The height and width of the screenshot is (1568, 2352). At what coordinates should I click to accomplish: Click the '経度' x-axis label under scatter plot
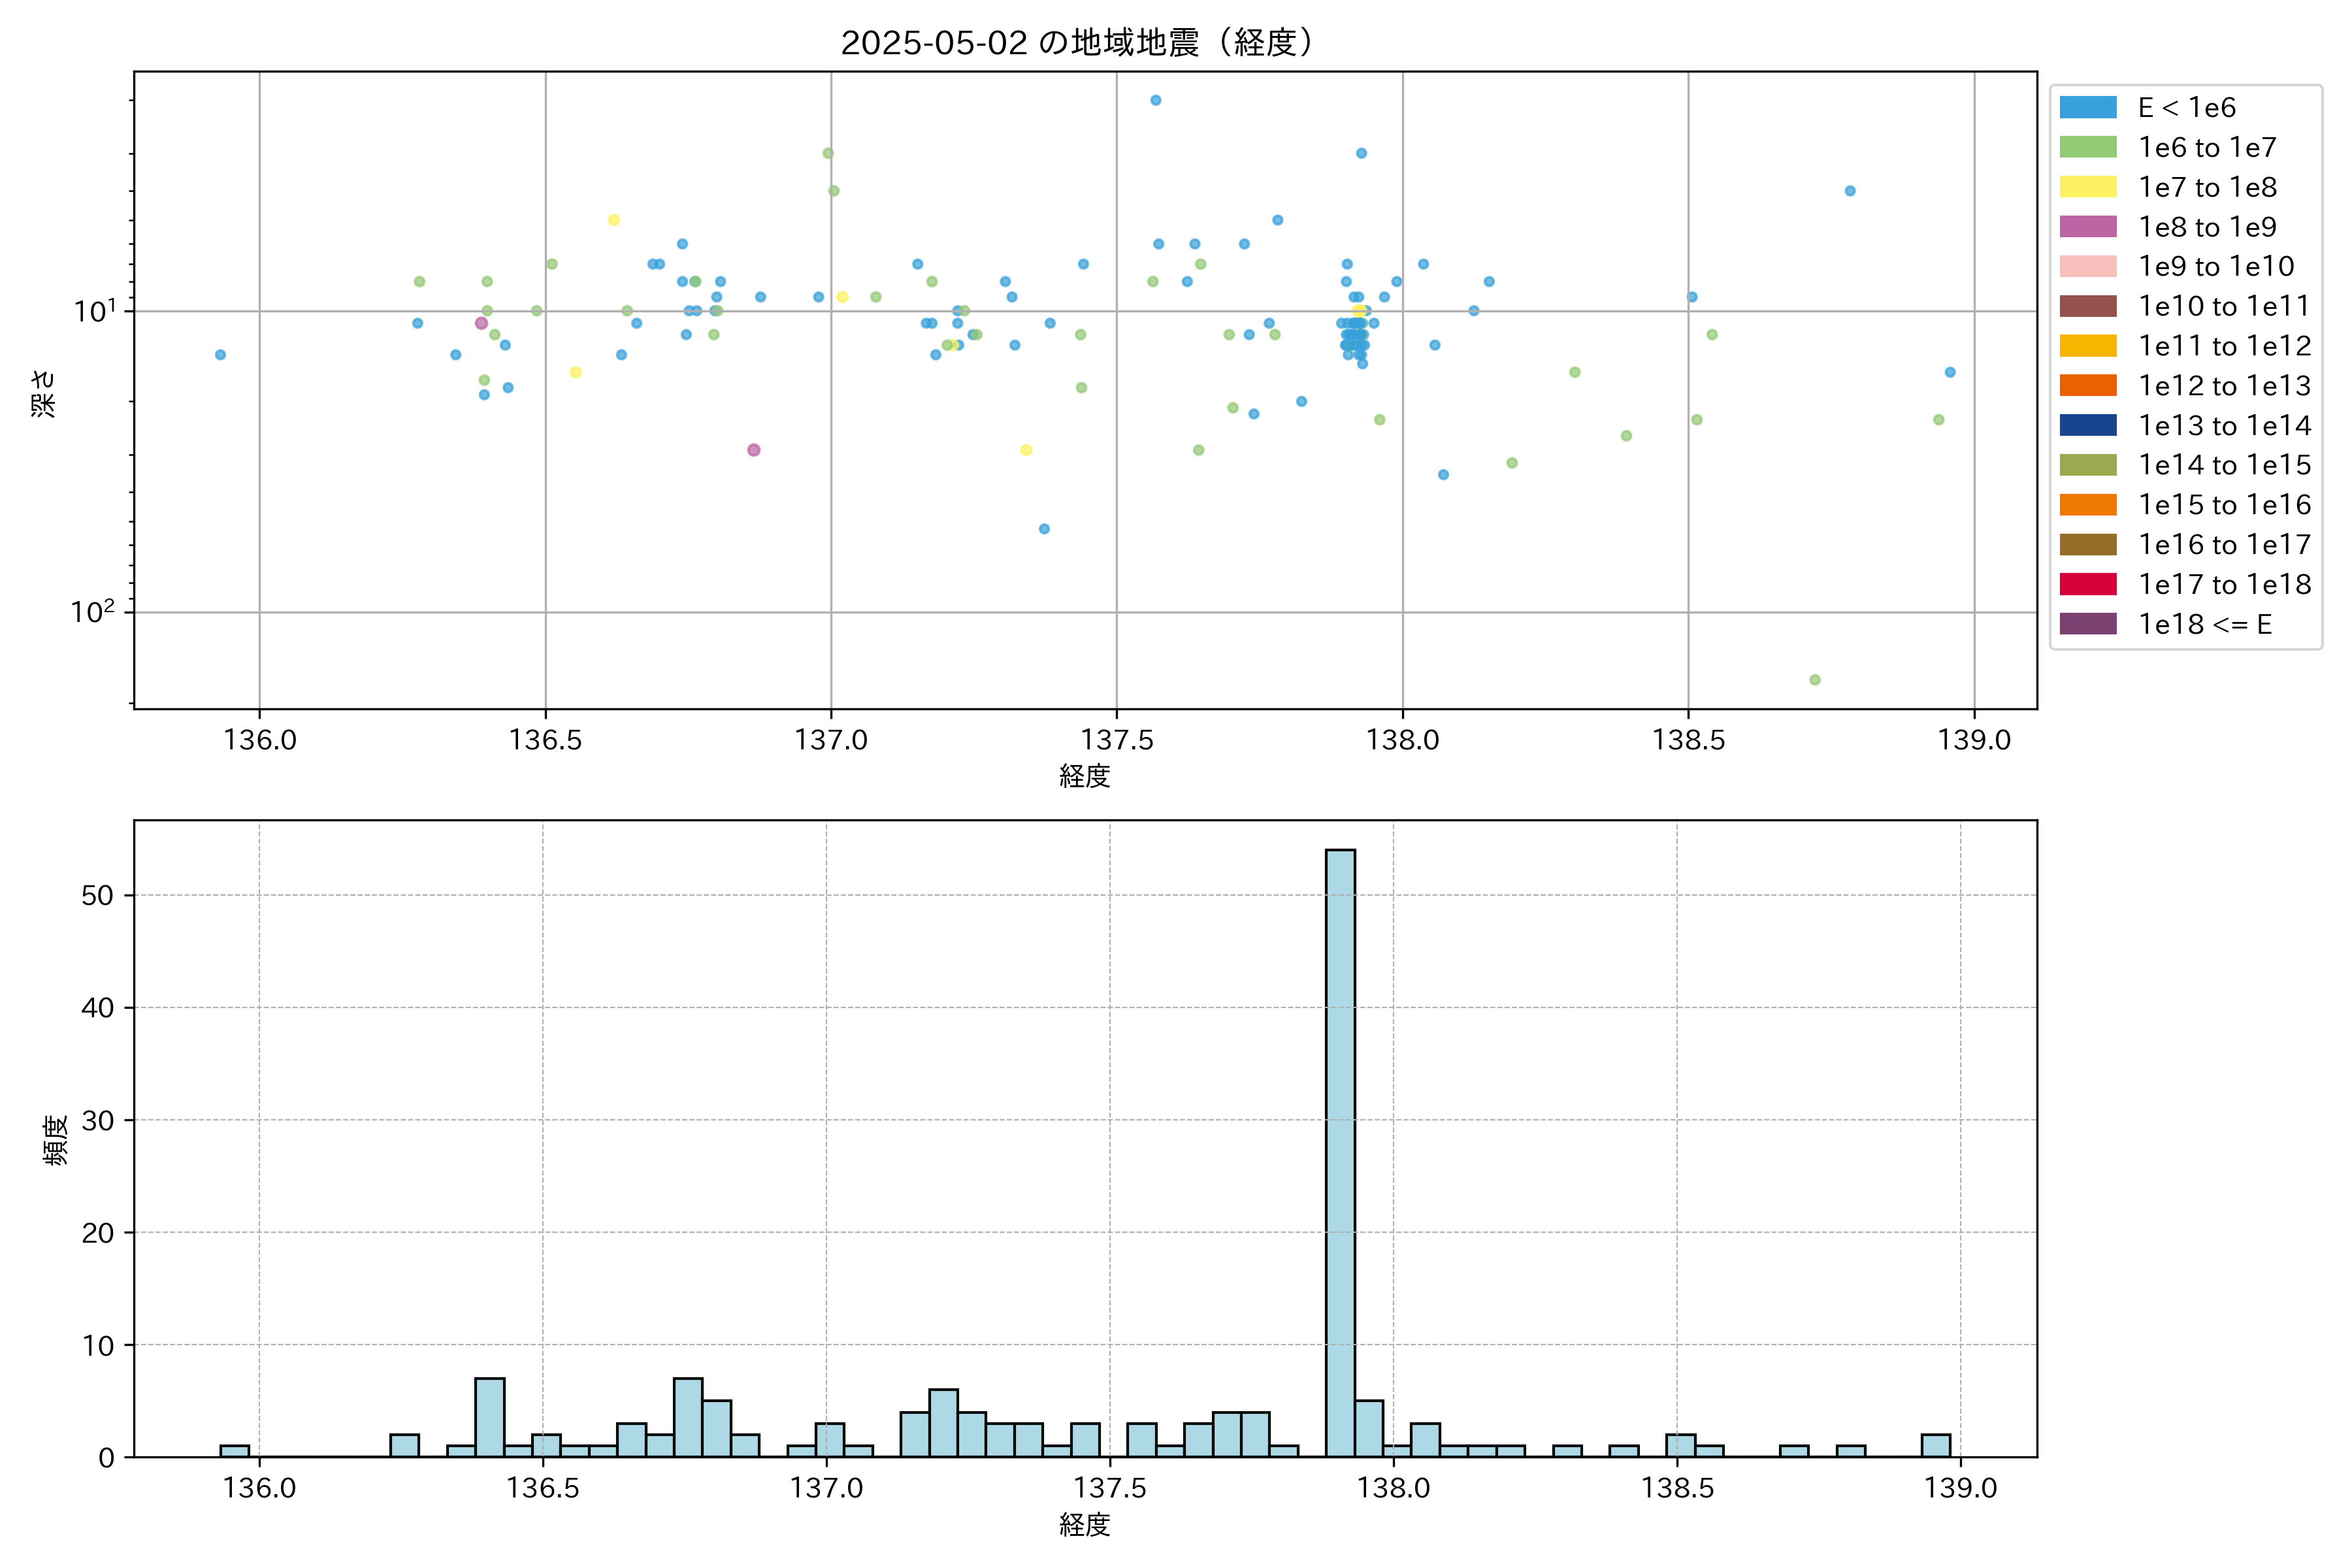[x=1085, y=776]
